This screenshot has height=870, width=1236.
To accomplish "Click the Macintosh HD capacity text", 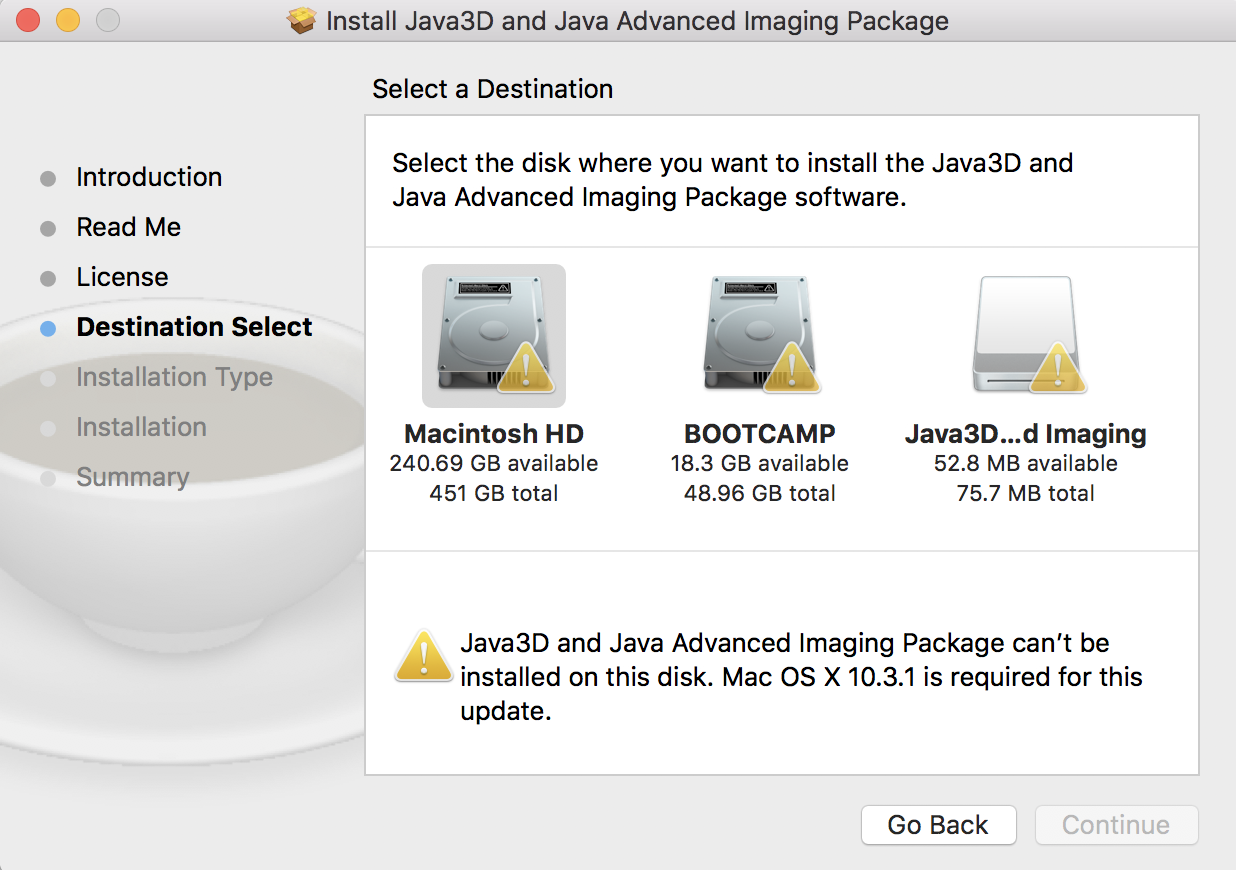I will tap(493, 463).
